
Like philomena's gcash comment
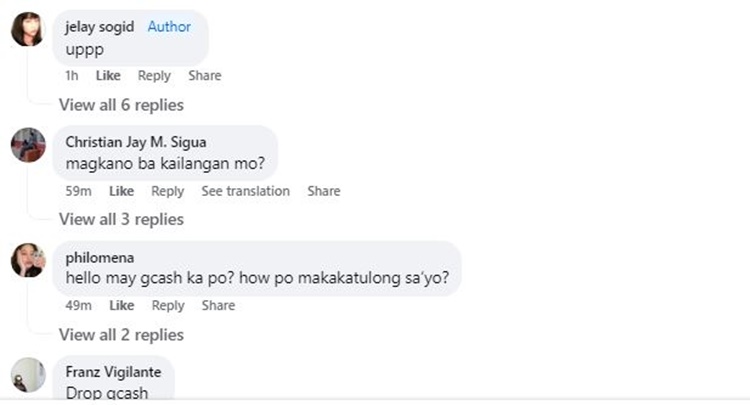point(121,306)
